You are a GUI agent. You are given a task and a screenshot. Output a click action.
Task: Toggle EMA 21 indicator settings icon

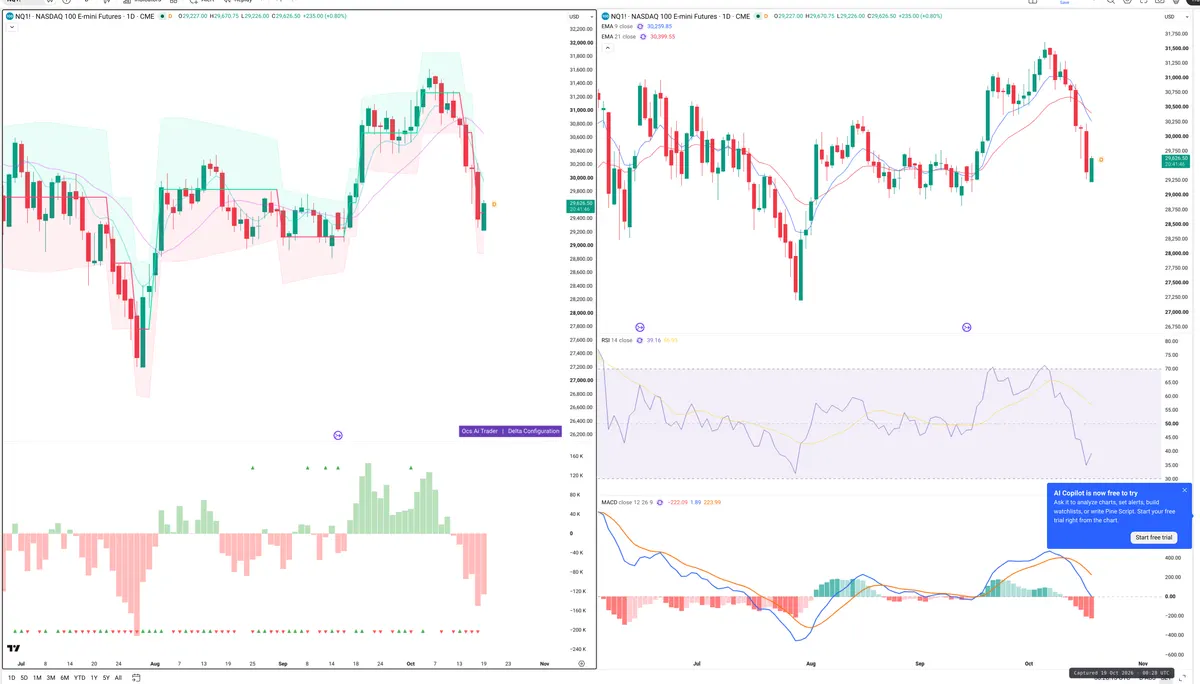(643, 36)
